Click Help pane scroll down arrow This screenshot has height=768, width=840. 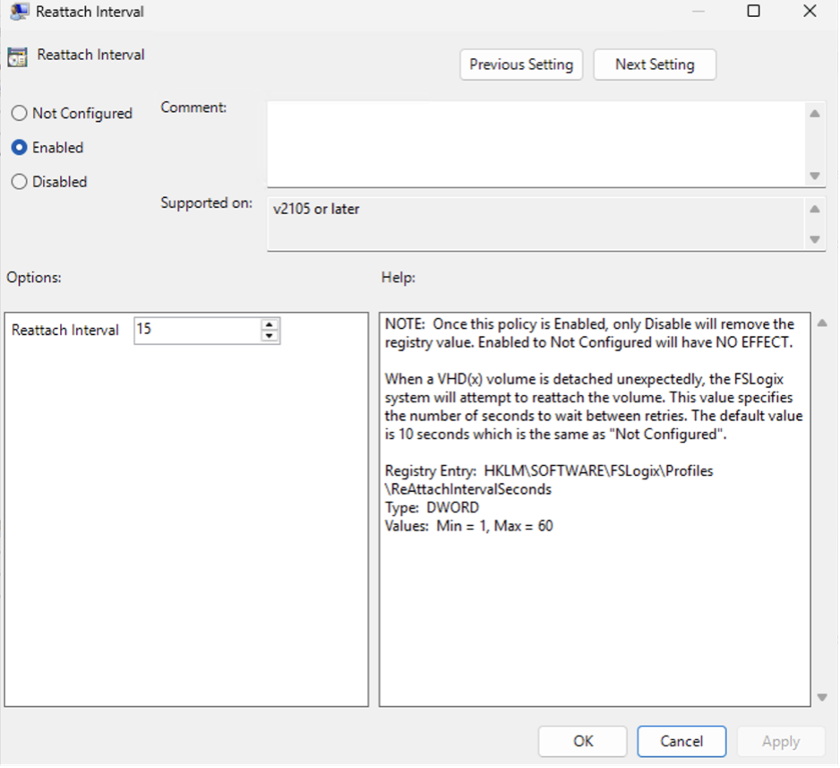click(x=822, y=697)
